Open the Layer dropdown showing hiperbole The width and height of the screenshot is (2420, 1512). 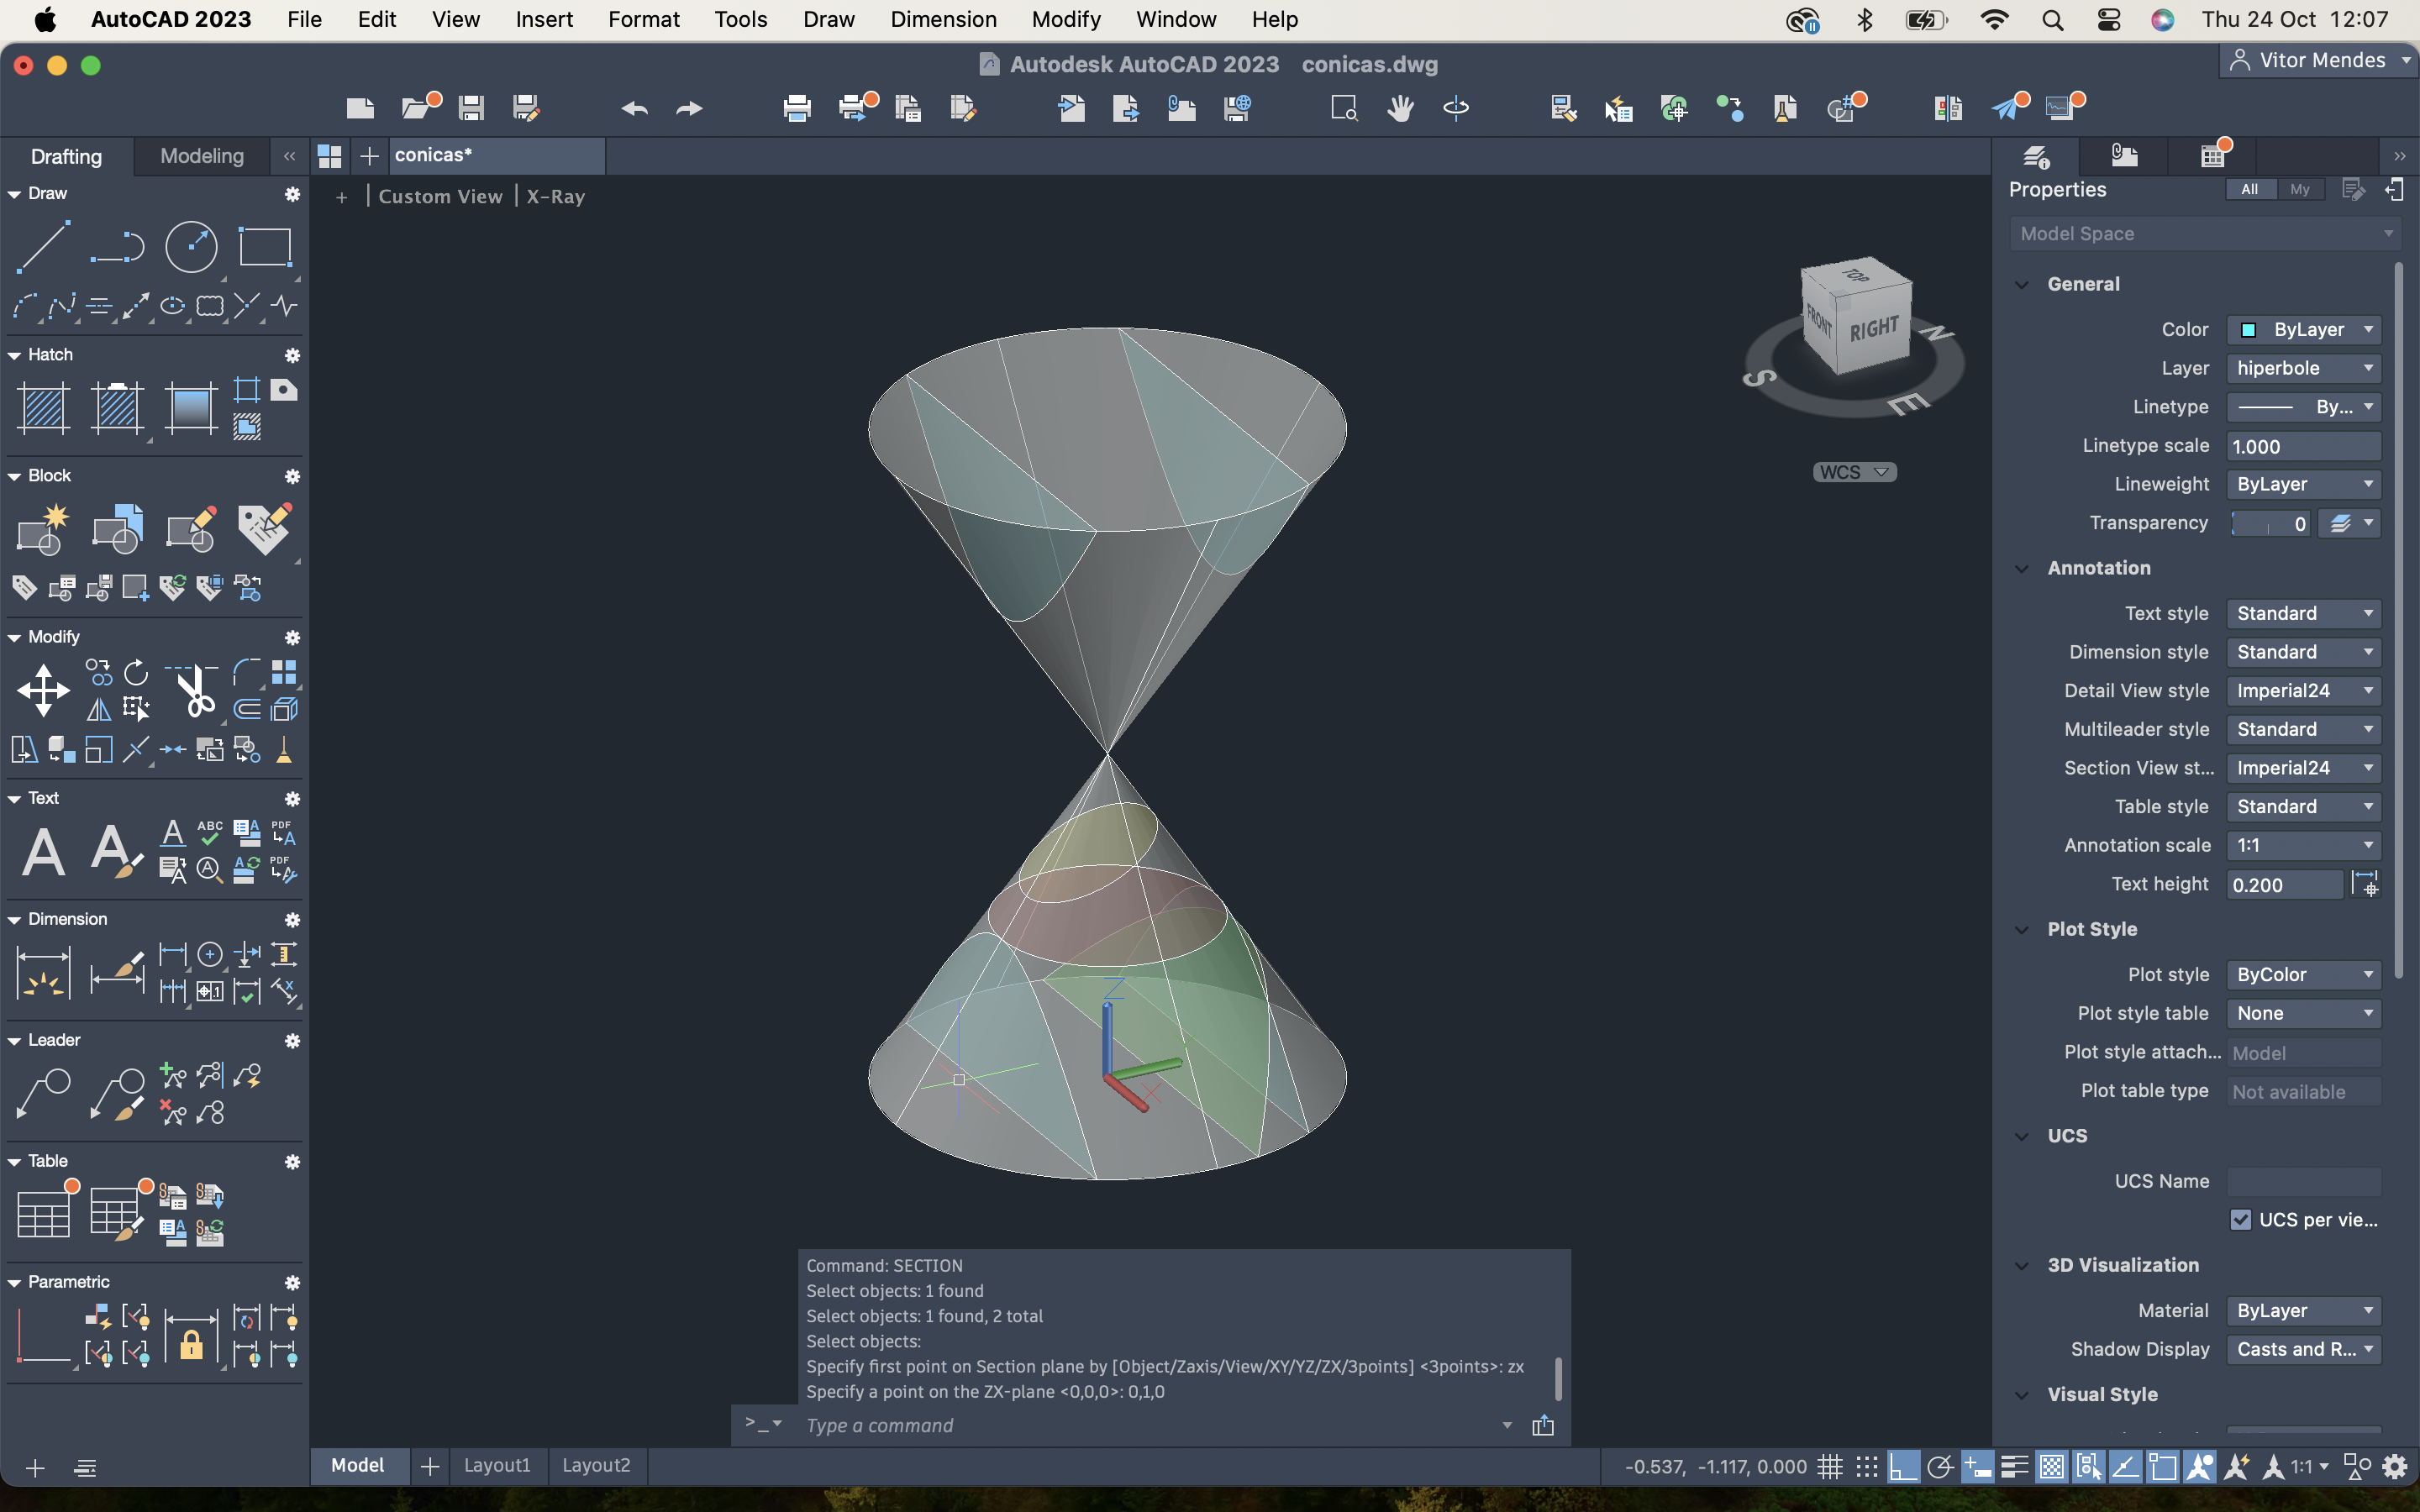click(2303, 368)
